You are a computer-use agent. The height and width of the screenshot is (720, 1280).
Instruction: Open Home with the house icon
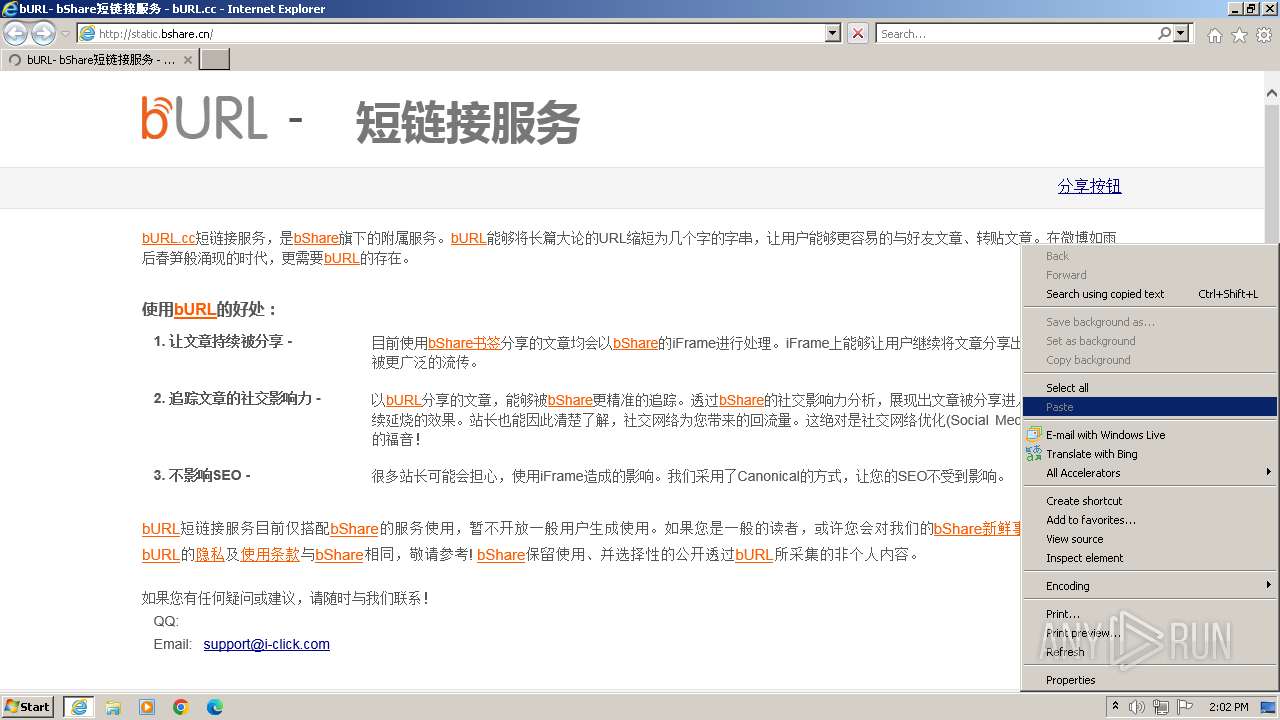tap(1214, 35)
